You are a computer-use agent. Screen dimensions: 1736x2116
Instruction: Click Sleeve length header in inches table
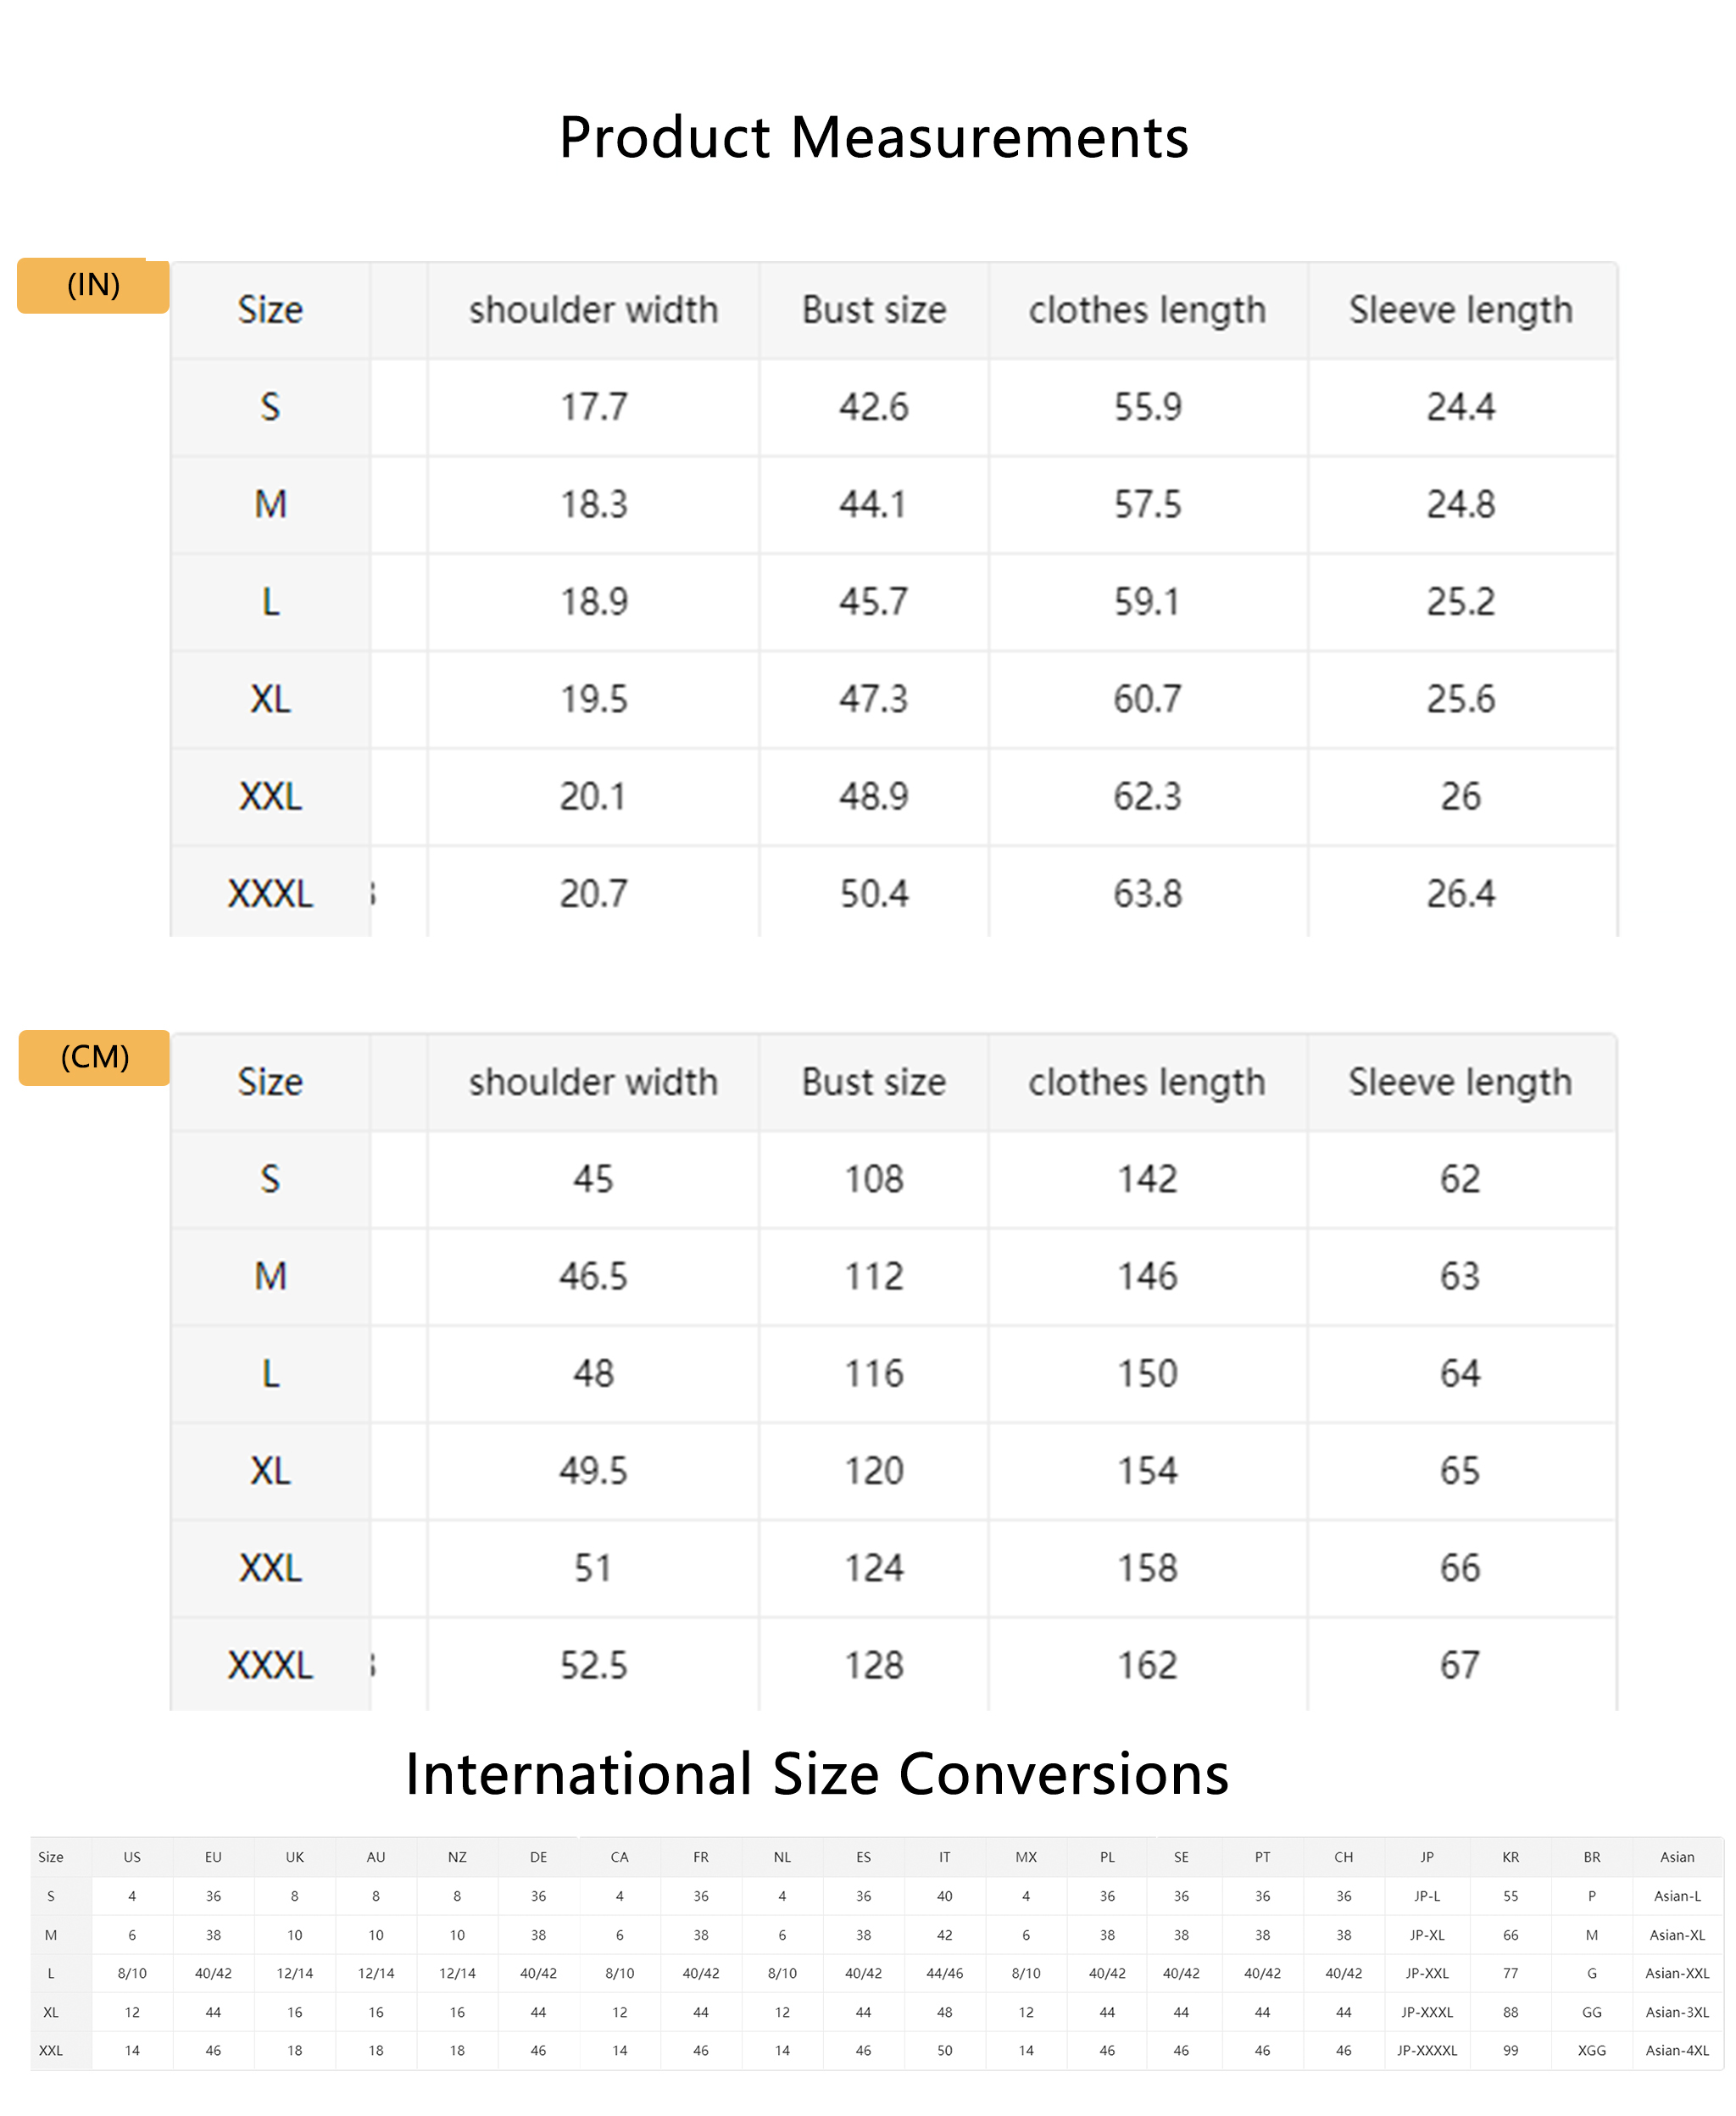click(x=1460, y=311)
